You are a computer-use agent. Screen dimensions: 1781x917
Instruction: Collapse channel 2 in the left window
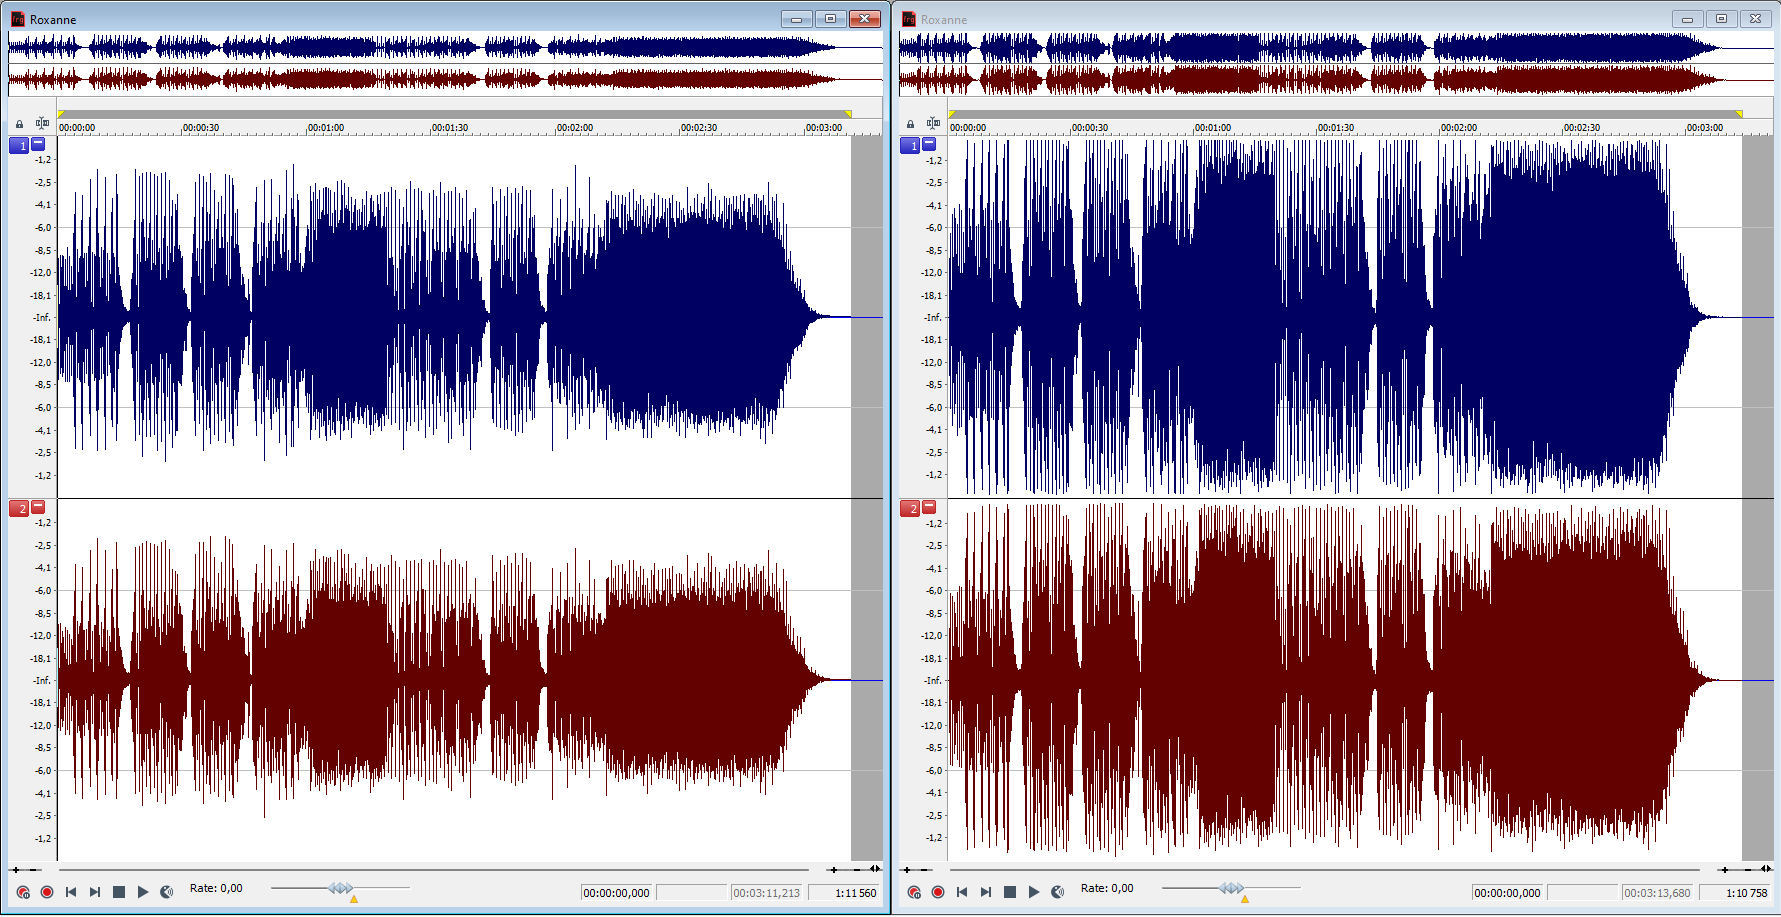[x=39, y=507]
